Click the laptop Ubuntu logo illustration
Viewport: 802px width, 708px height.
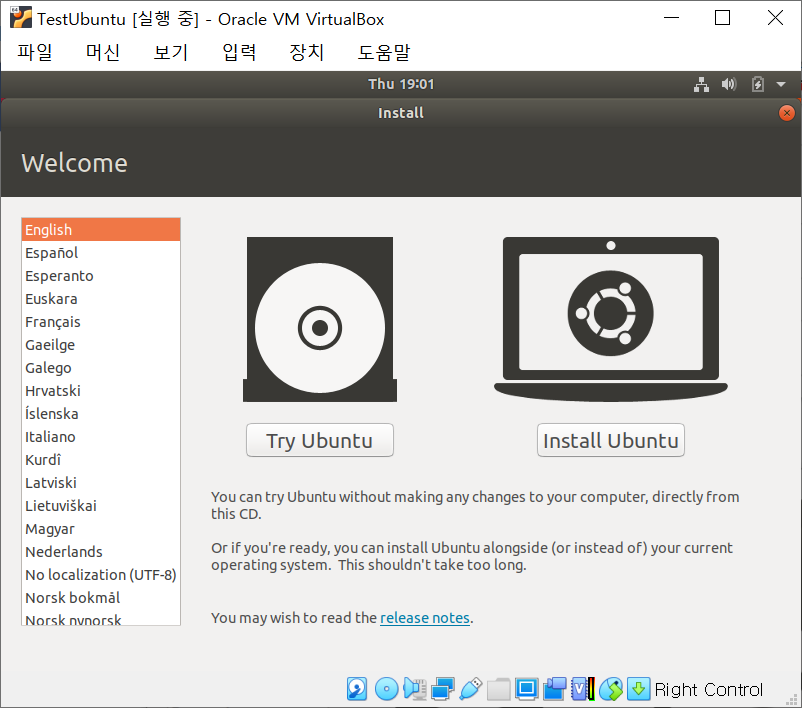(611, 319)
